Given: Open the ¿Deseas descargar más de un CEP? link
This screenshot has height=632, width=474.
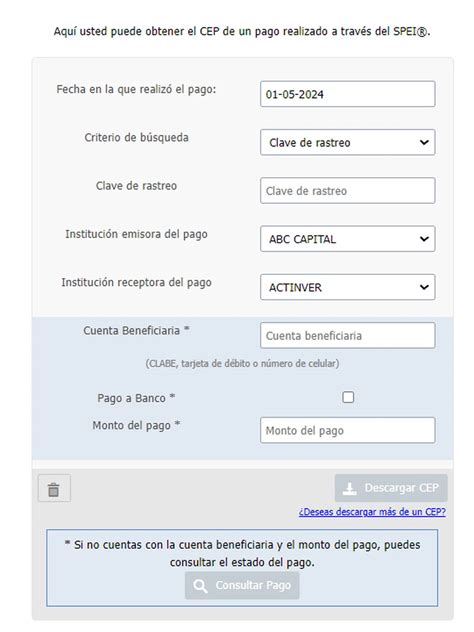Looking at the screenshot, I should [372, 512].
